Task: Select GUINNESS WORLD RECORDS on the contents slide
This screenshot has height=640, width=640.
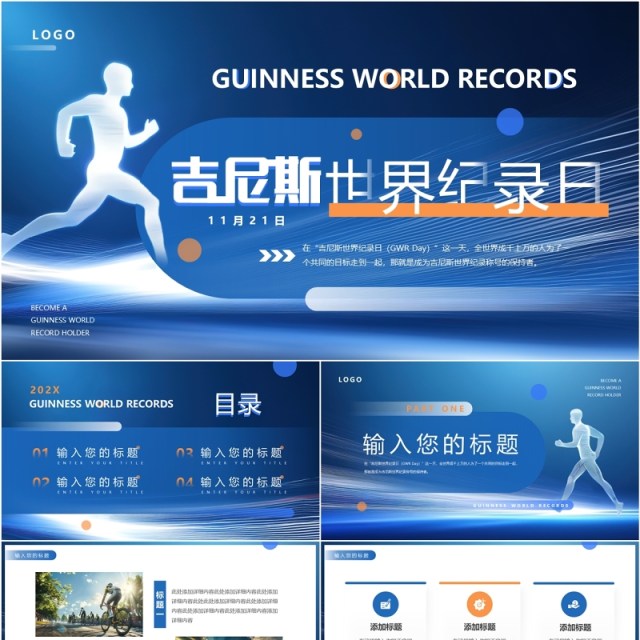Action: click(101, 404)
